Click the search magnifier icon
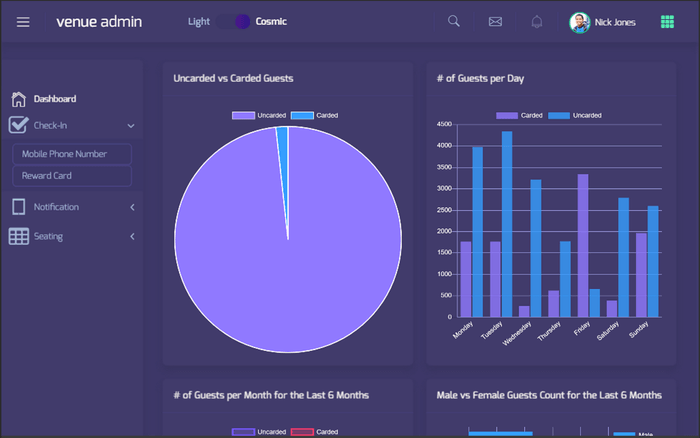The image size is (700, 438). [454, 22]
